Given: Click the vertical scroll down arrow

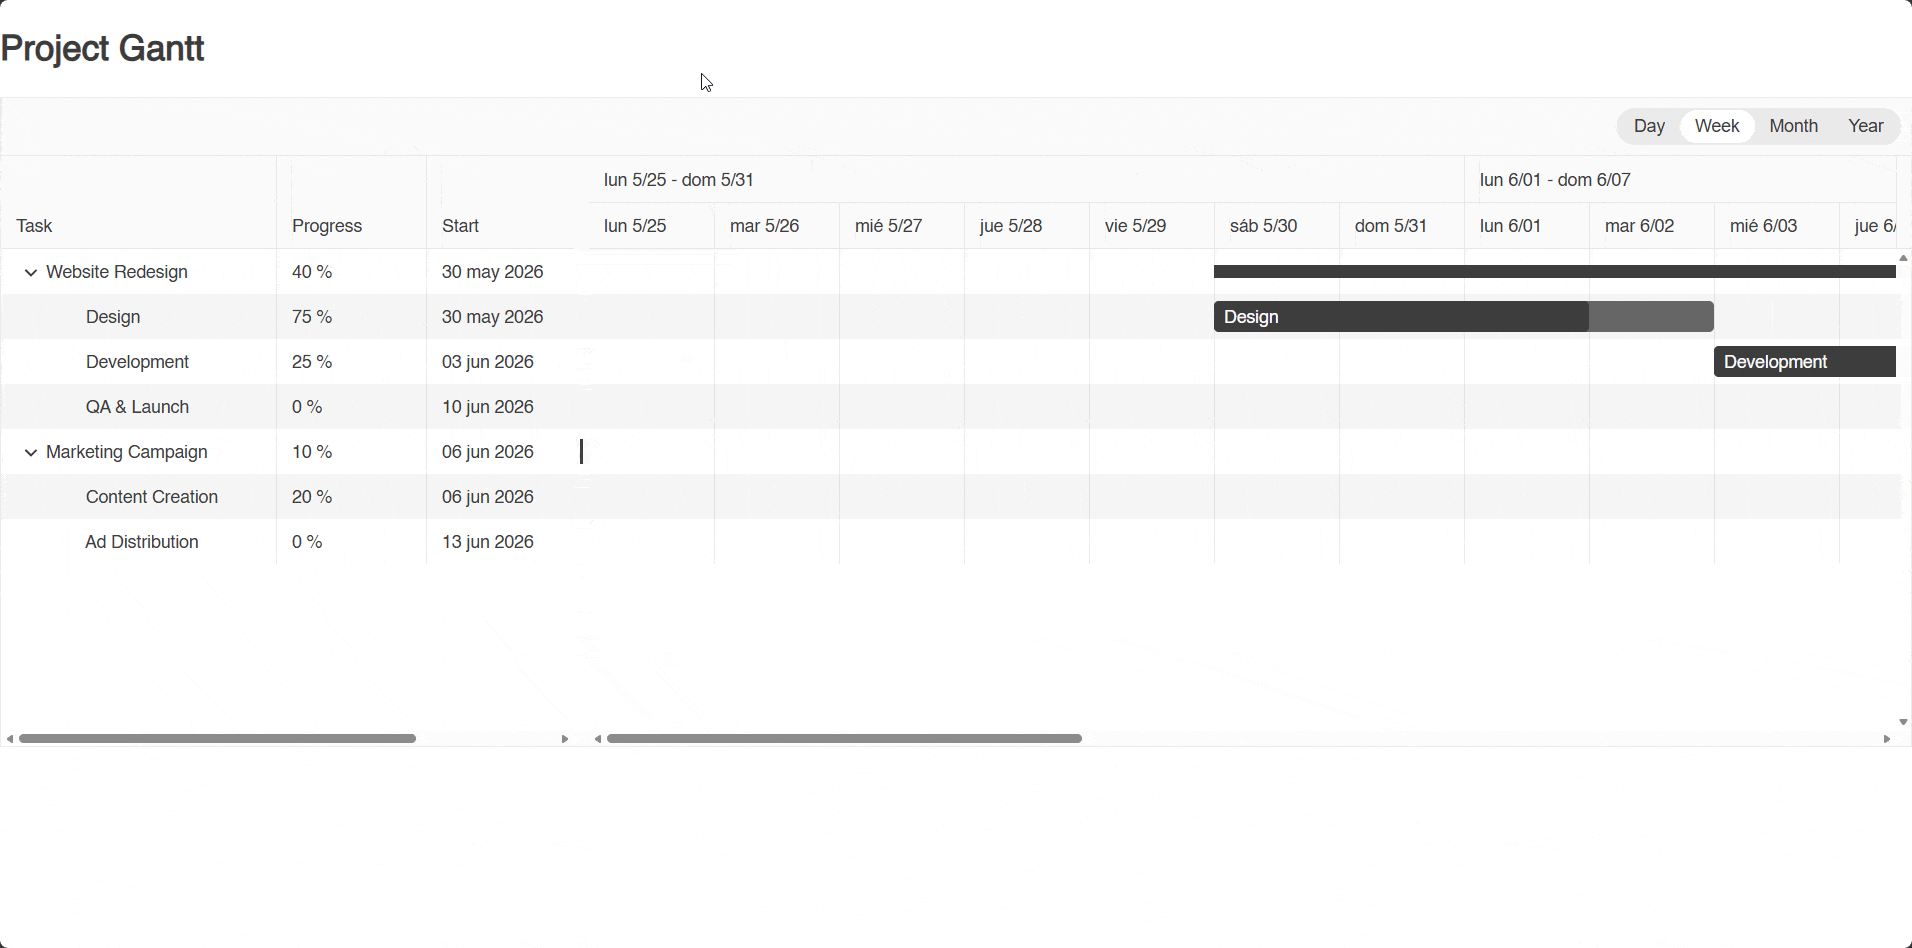Looking at the screenshot, I should point(1903,722).
